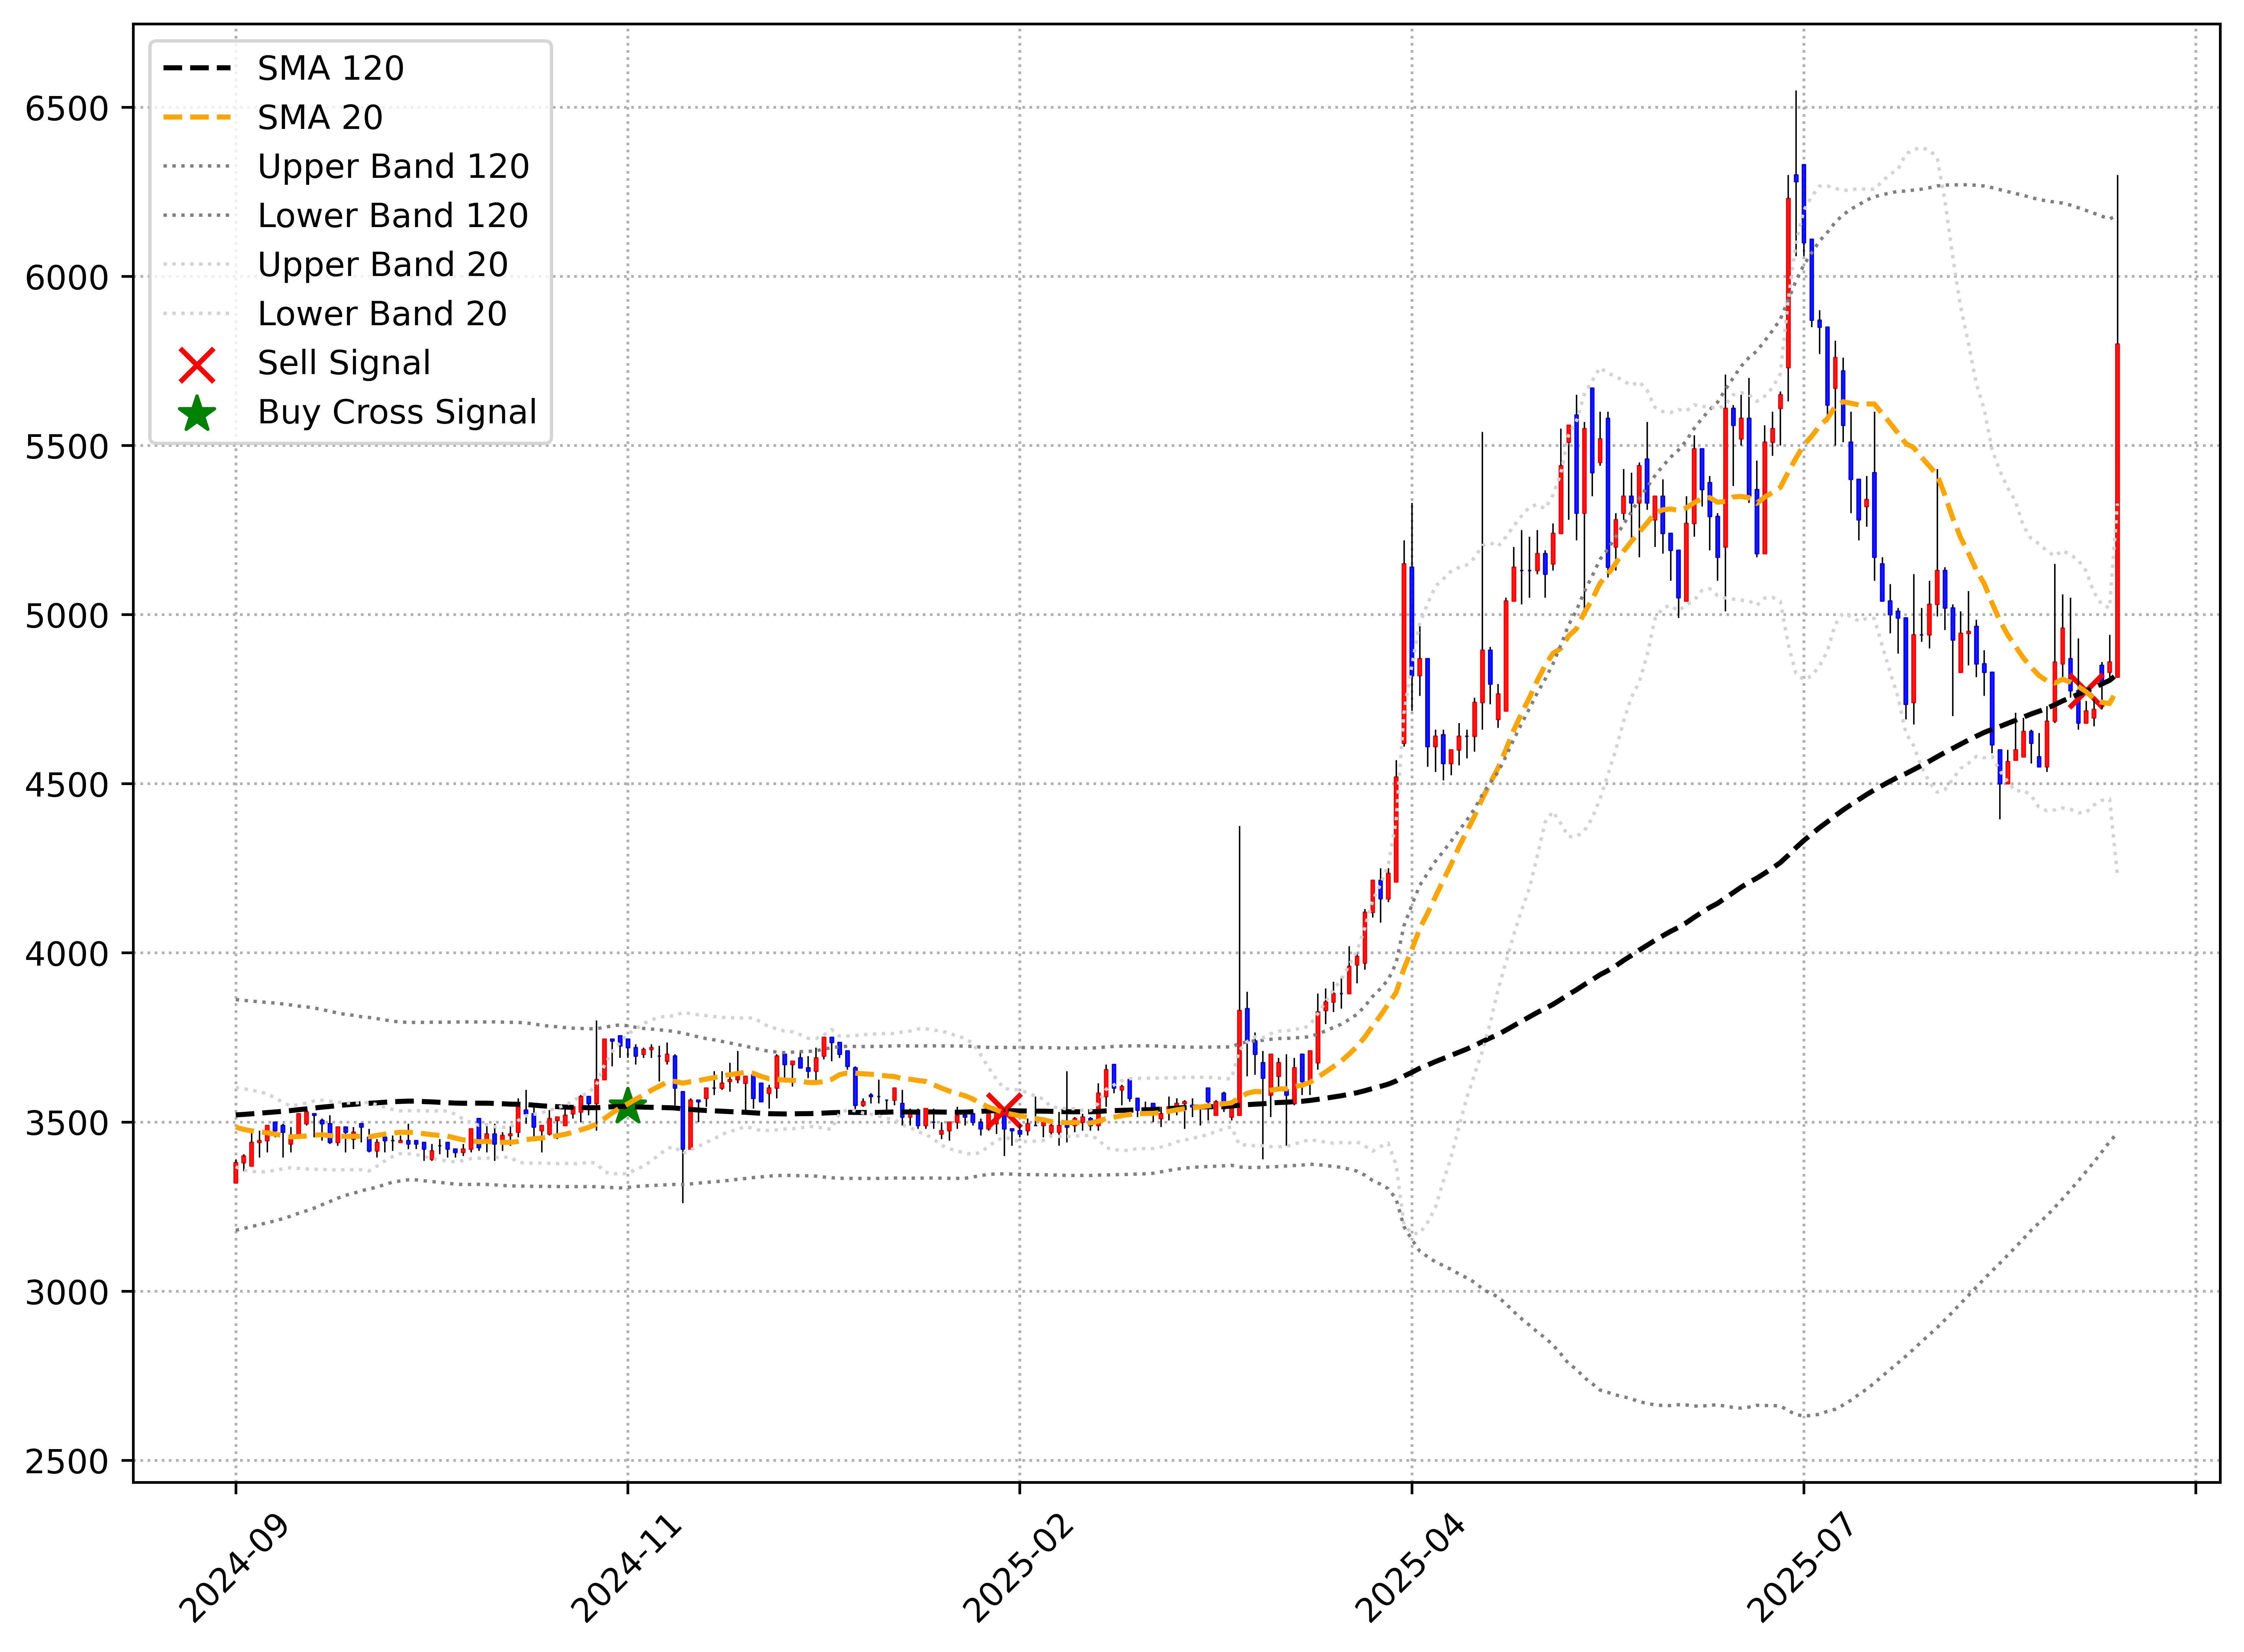
Task: Click the red X icon in legend
Action: (x=197, y=365)
